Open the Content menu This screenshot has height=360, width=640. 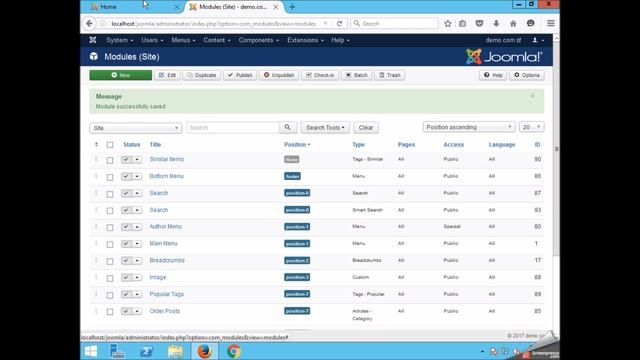[x=217, y=40]
